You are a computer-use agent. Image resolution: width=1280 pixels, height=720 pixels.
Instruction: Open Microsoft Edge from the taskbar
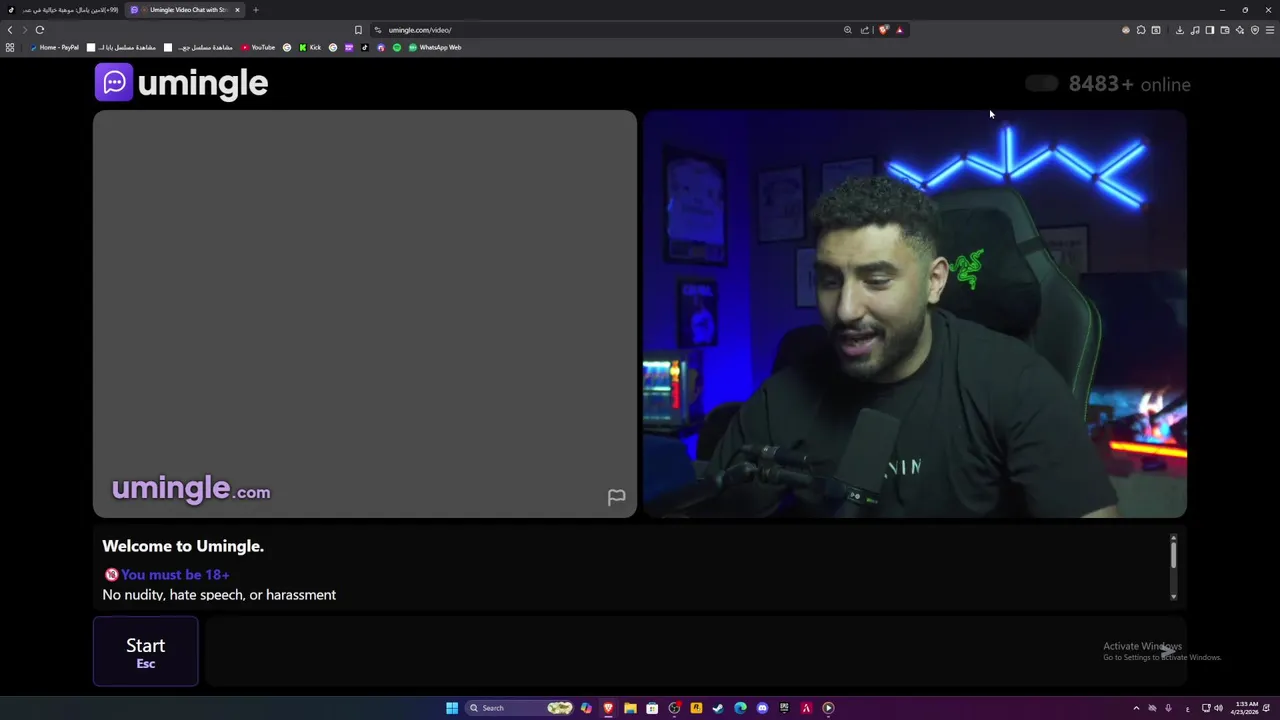(740, 708)
